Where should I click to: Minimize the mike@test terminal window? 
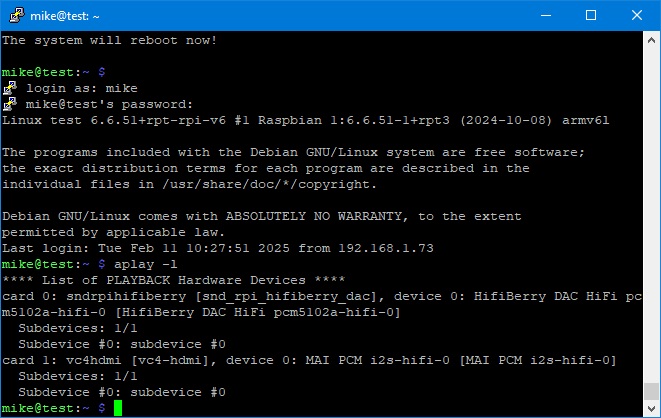546,16
